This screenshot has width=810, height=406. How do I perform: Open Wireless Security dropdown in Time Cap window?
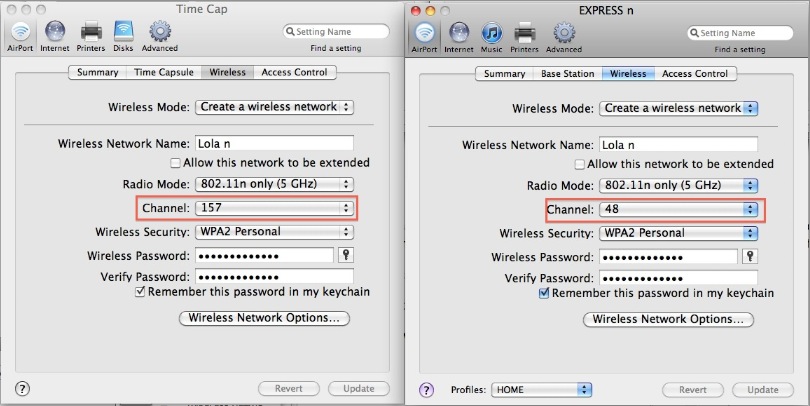click(274, 232)
